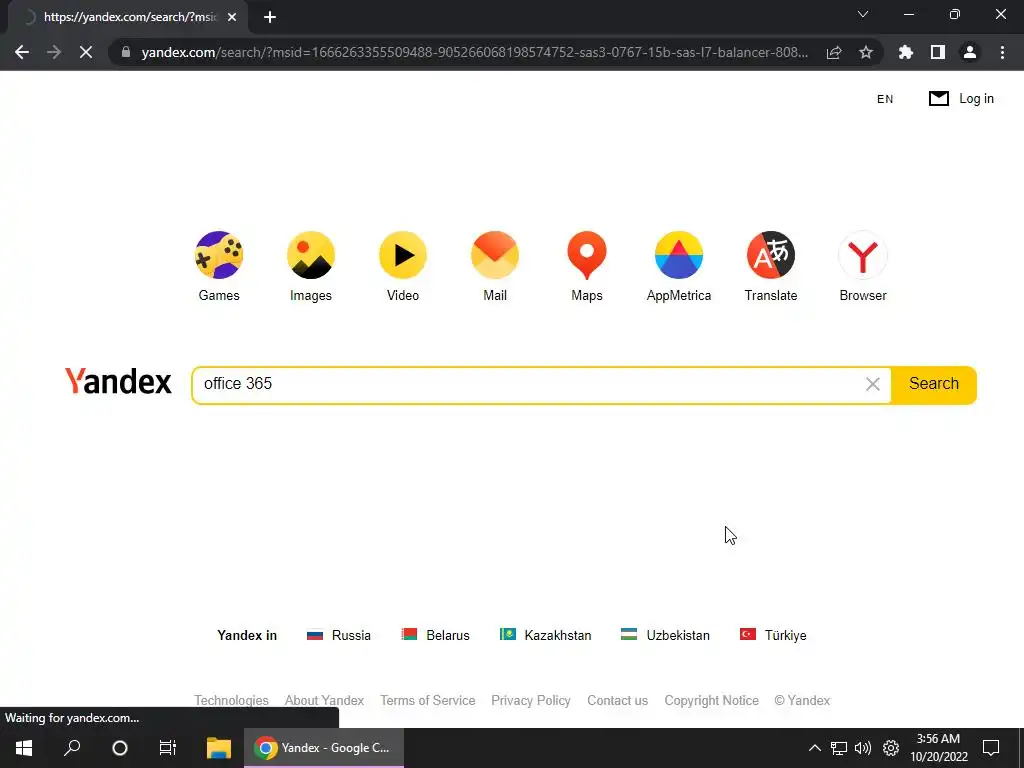This screenshot has width=1024, height=768.
Task: Select Yandex - Google Chrome taskbar button
Action: pyautogui.click(x=324, y=748)
